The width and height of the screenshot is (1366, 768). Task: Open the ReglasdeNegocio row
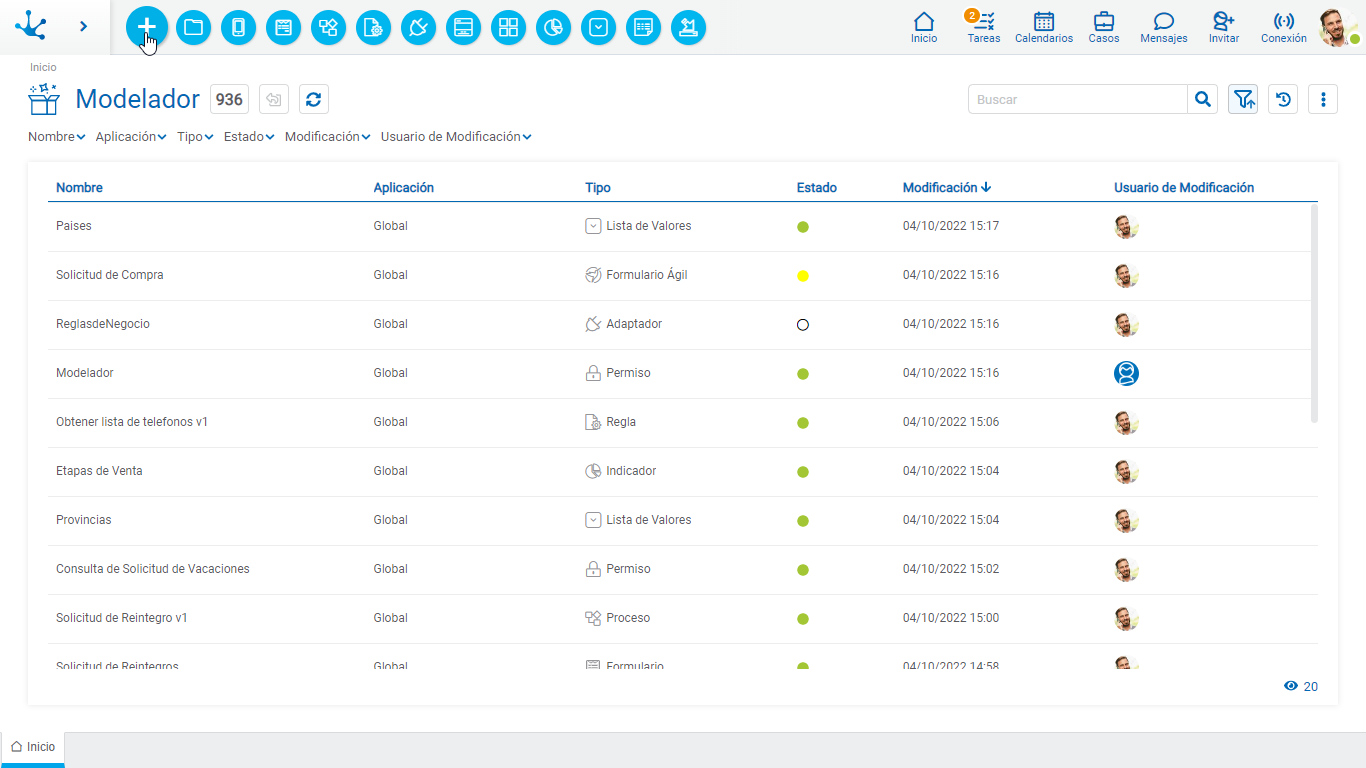(683, 325)
